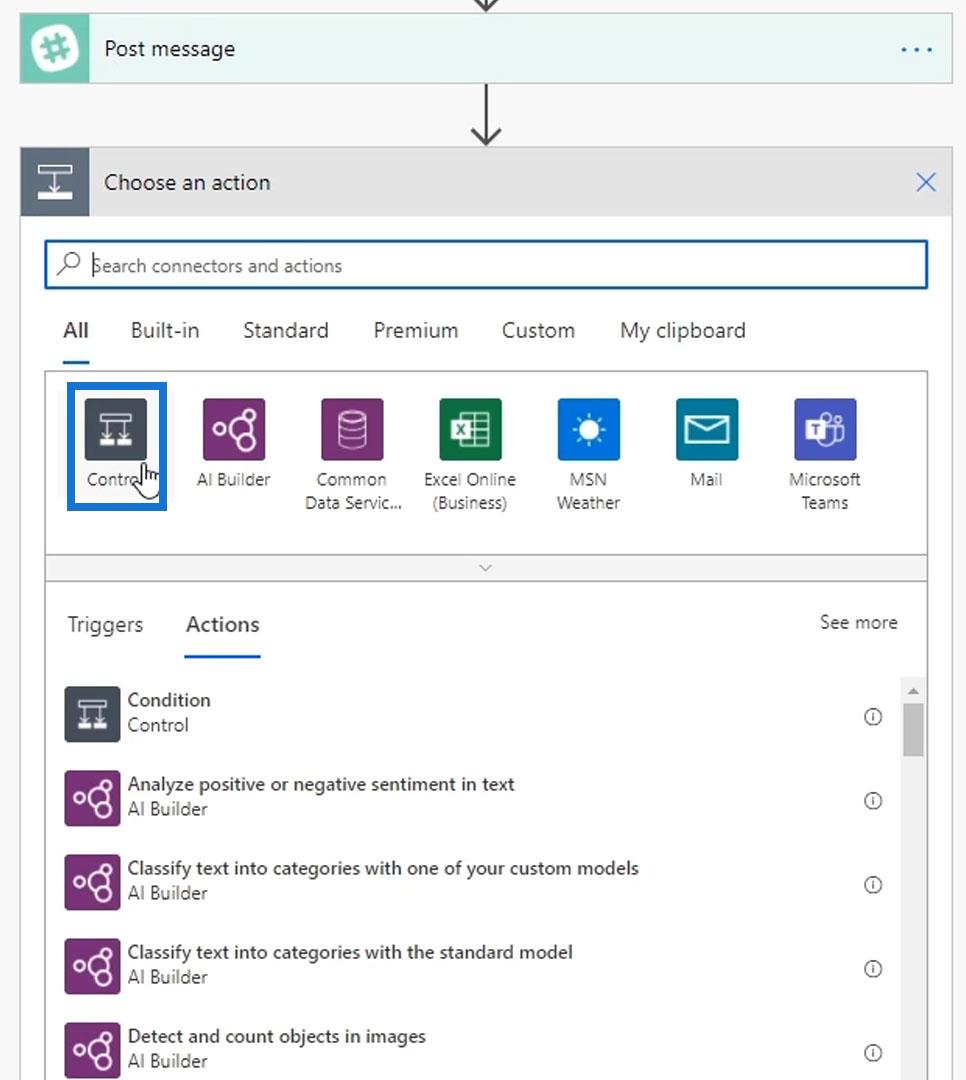This screenshot has width=966, height=1080.
Task: Select Analyze positive or negative sentiment action
Action: pos(475,798)
